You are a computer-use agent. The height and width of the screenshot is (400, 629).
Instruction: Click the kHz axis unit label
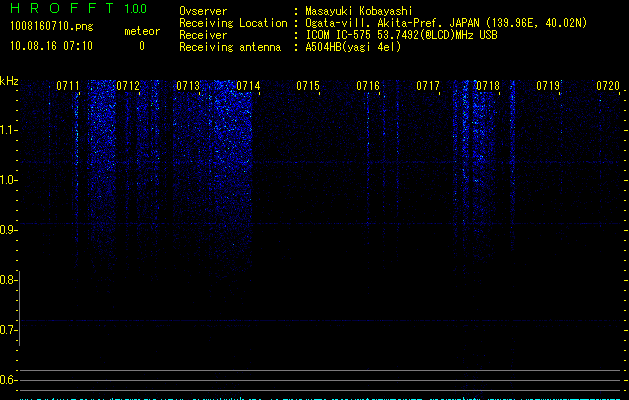(x=9, y=81)
